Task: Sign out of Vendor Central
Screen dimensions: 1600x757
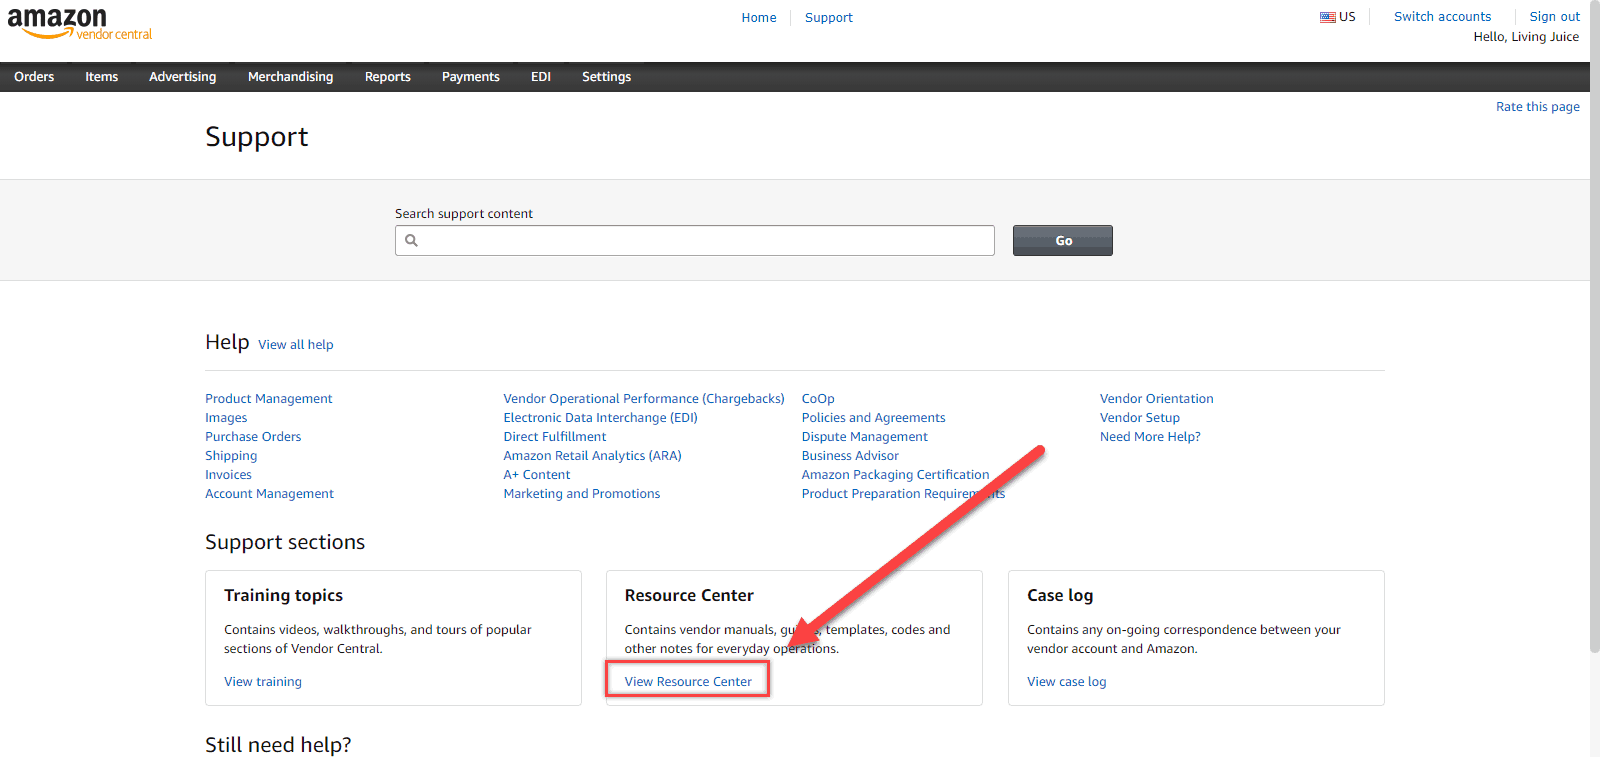Action: (x=1554, y=17)
